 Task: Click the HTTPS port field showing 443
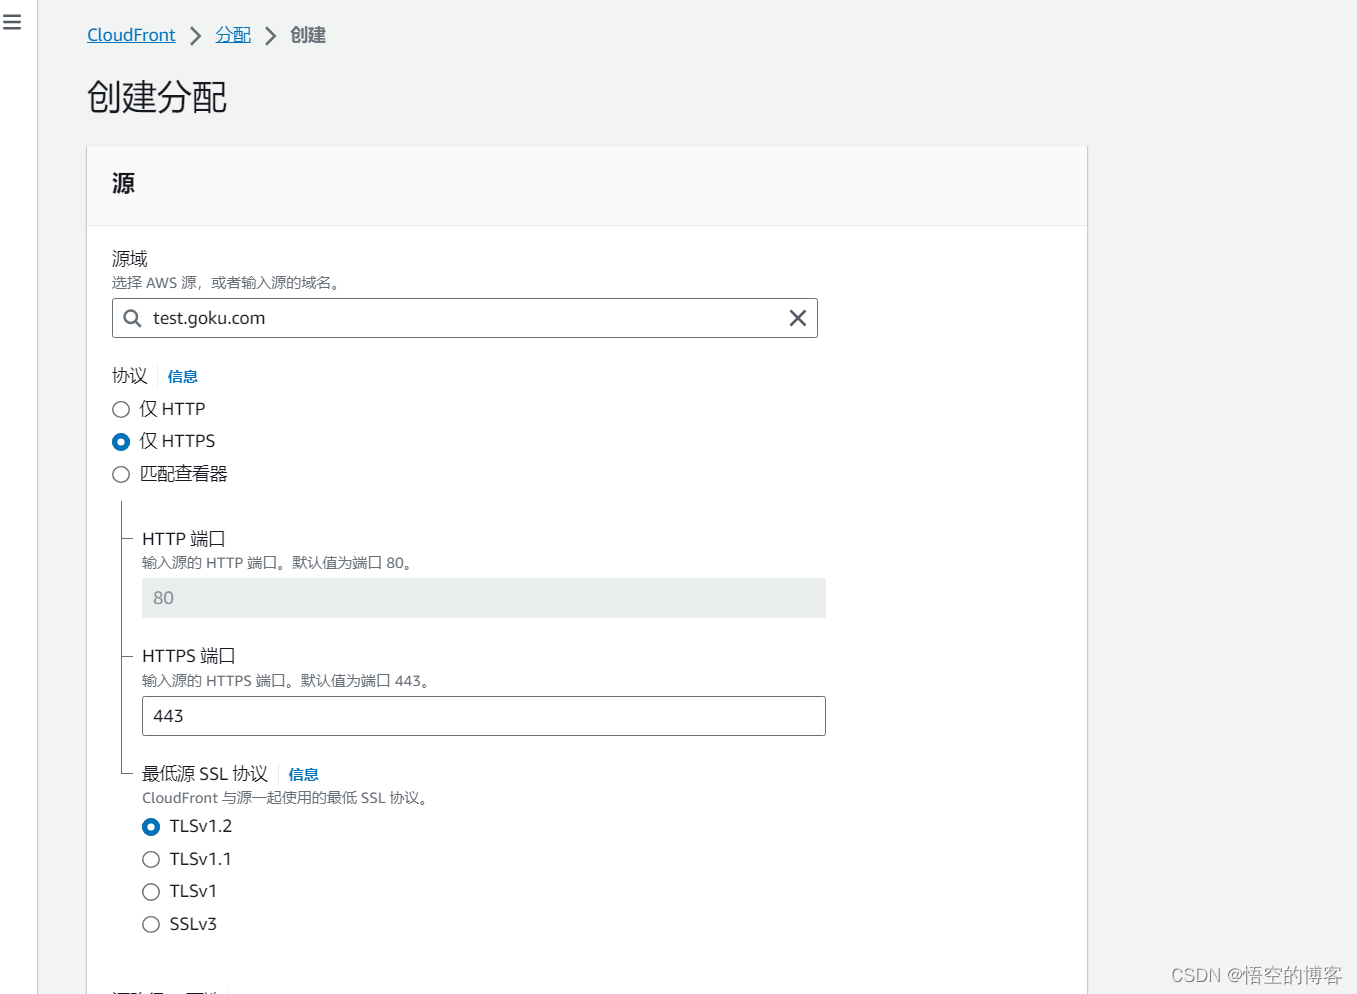tap(483, 716)
